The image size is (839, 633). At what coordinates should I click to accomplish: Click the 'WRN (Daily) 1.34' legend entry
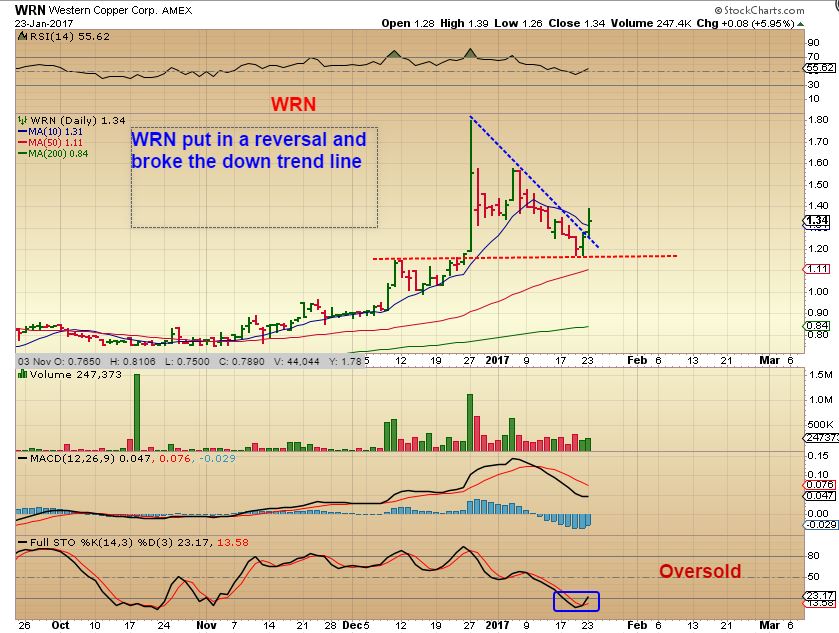tap(78, 120)
